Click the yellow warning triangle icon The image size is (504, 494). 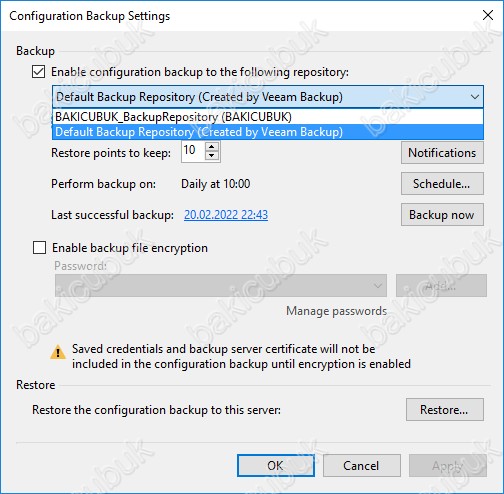click(x=58, y=352)
